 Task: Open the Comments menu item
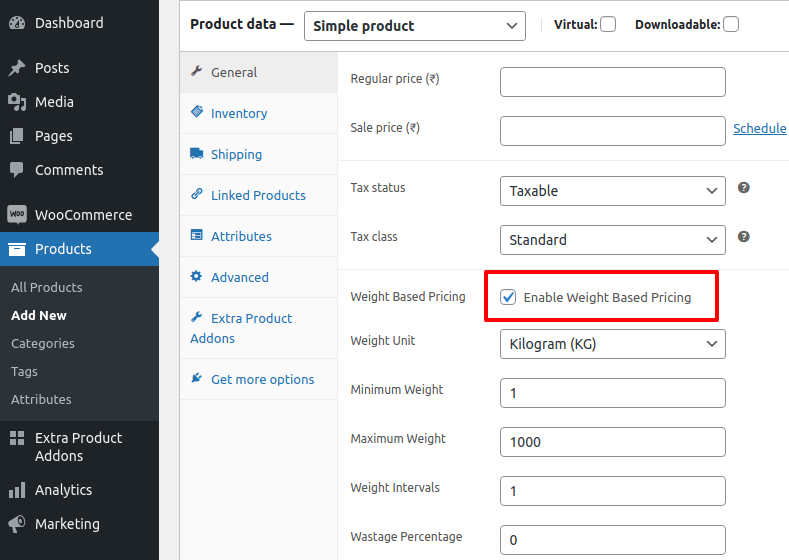[x=80, y=170]
